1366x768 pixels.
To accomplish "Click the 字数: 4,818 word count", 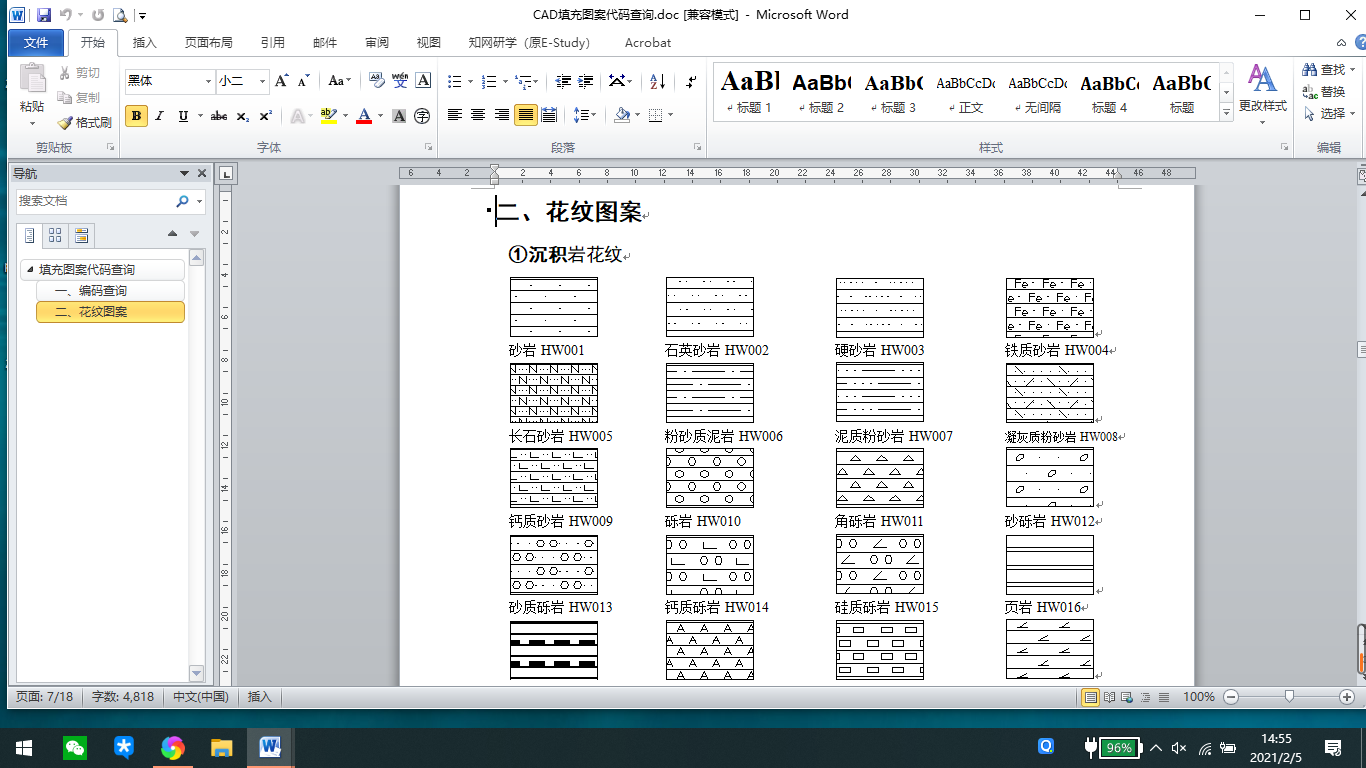I will click(123, 696).
